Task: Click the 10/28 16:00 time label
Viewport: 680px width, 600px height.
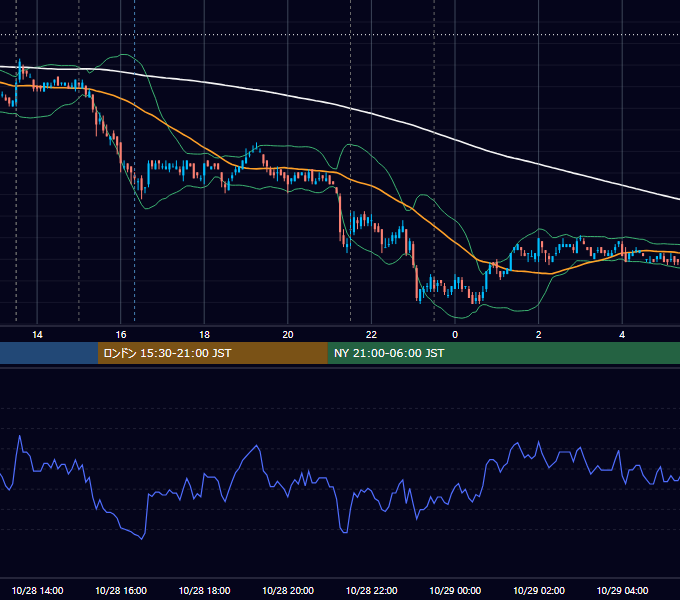Action: 121,590
